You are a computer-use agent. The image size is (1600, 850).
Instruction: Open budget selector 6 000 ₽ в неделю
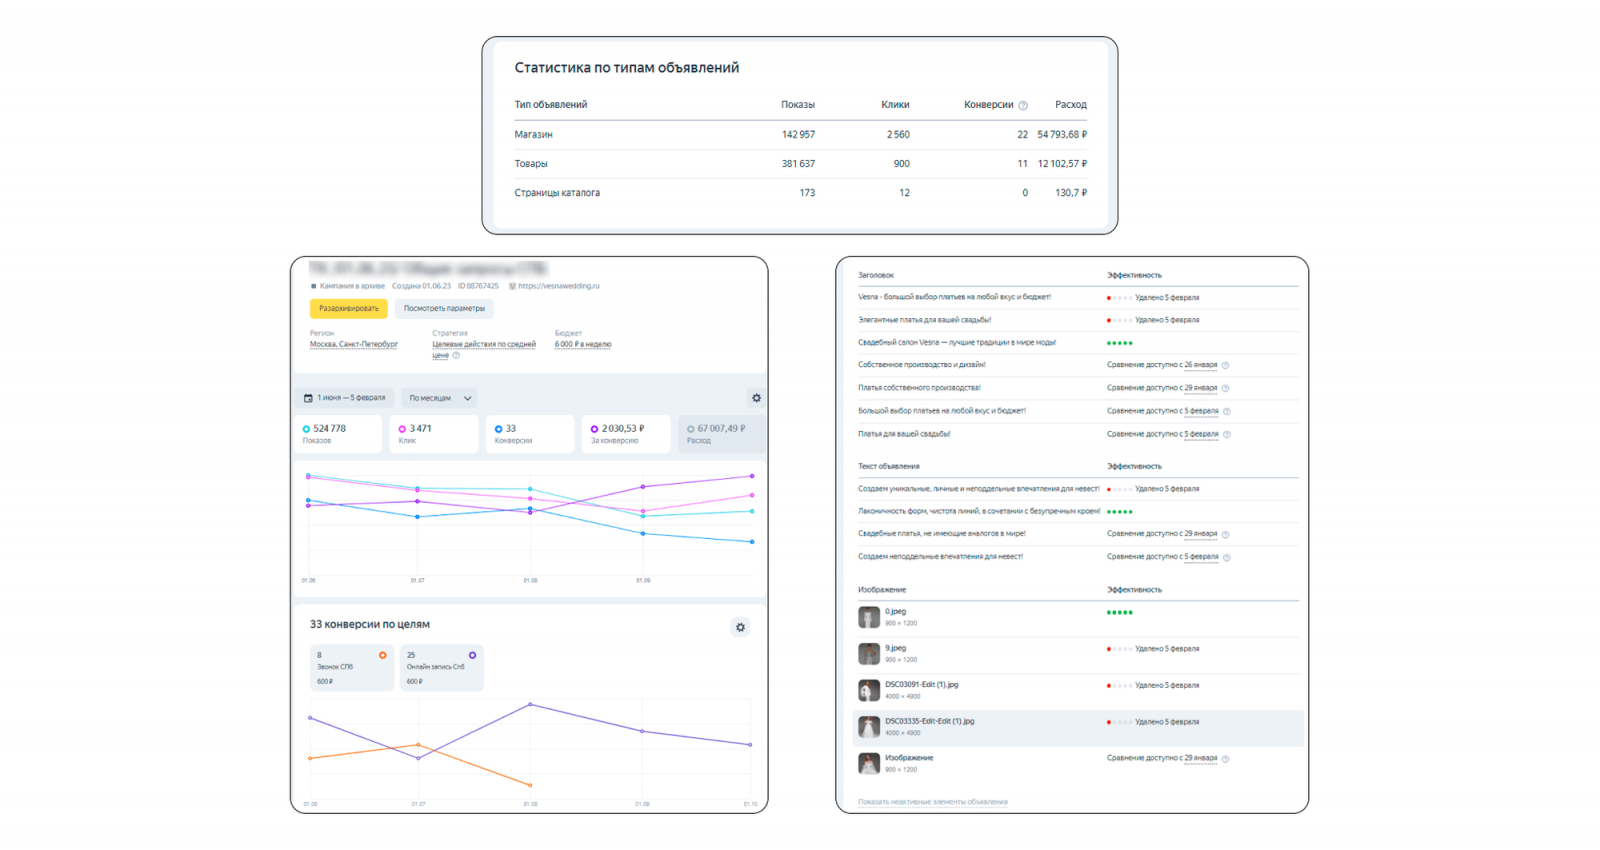pyautogui.click(x=583, y=344)
